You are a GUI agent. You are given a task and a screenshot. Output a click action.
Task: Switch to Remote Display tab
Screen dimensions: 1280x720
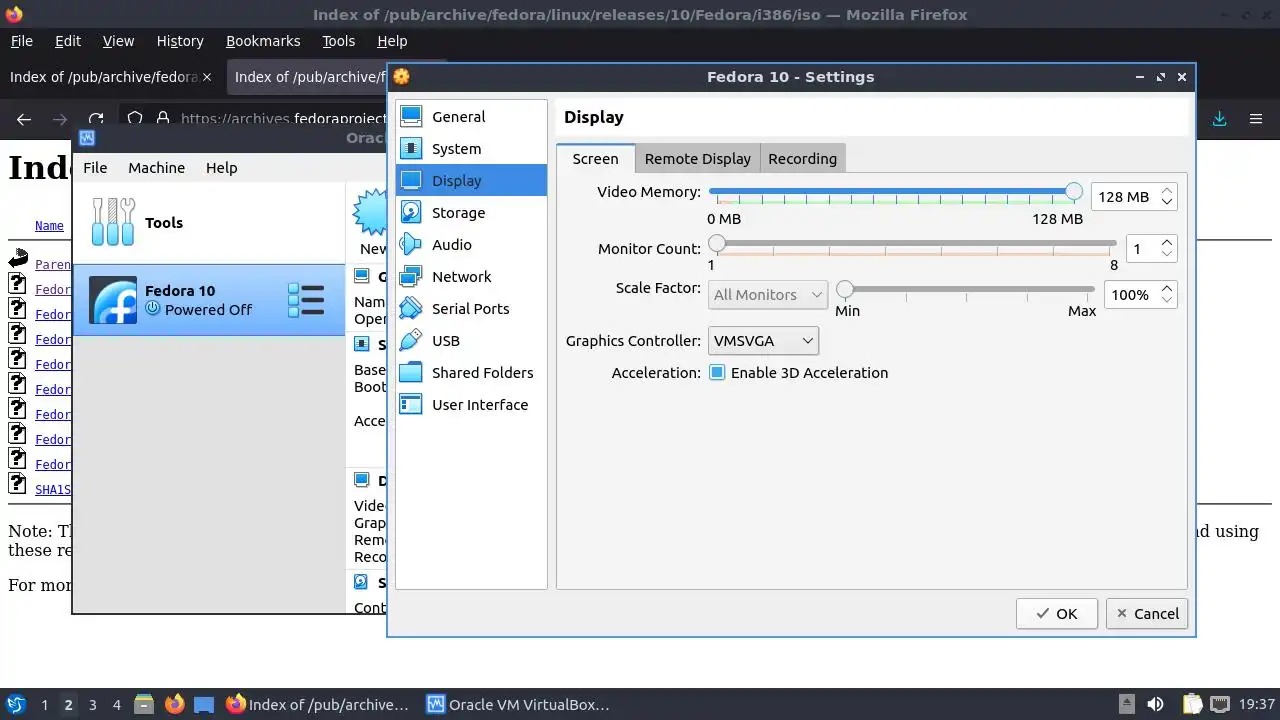coord(697,158)
